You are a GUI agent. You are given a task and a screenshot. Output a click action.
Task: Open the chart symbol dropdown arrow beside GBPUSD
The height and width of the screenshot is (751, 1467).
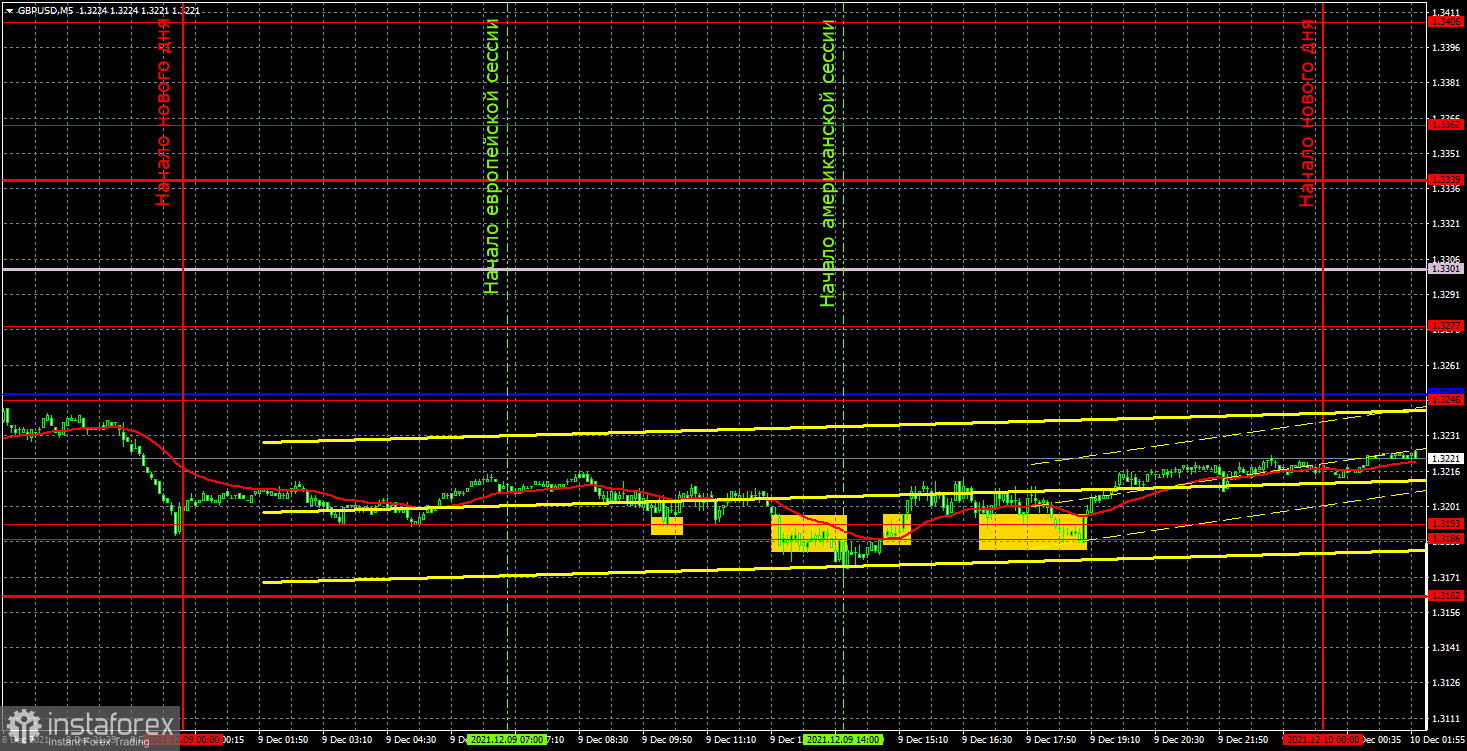[9, 9]
